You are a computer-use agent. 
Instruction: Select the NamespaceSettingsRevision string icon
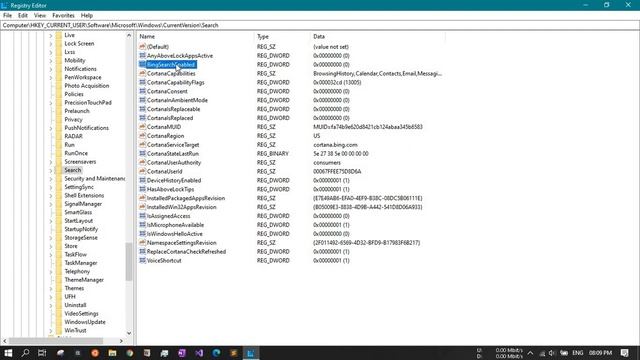pos(142,242)
